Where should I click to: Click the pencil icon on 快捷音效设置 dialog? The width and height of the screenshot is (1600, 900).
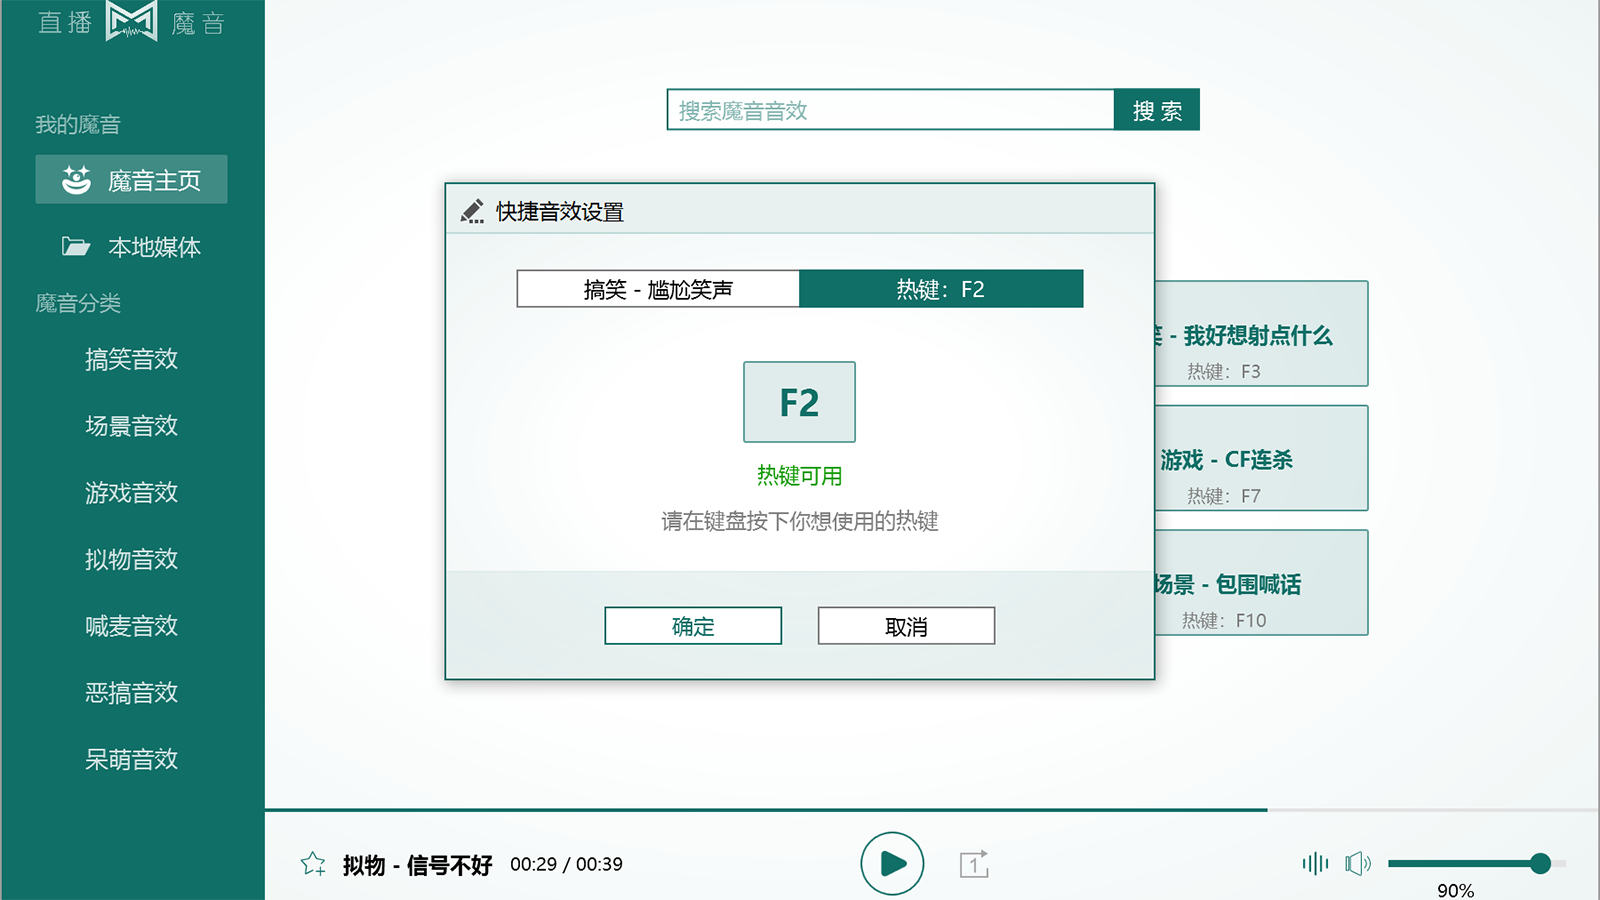[472, 211]
